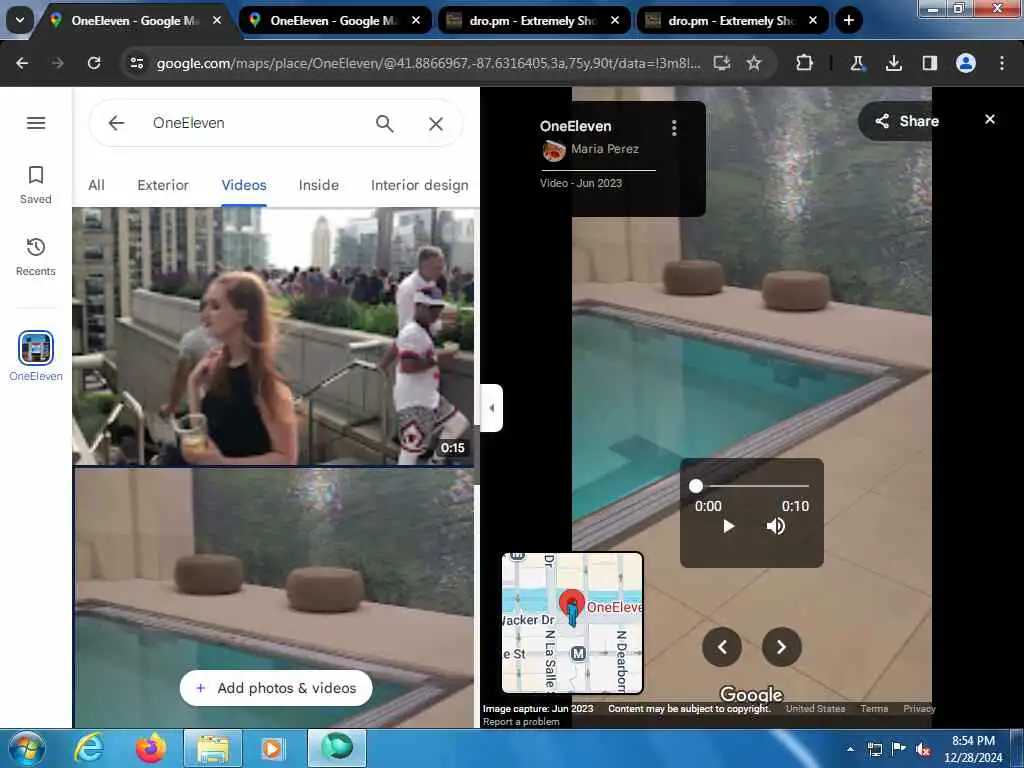Open the Downloads icon
Screen dimensions: 1024x768
[893, 63]
